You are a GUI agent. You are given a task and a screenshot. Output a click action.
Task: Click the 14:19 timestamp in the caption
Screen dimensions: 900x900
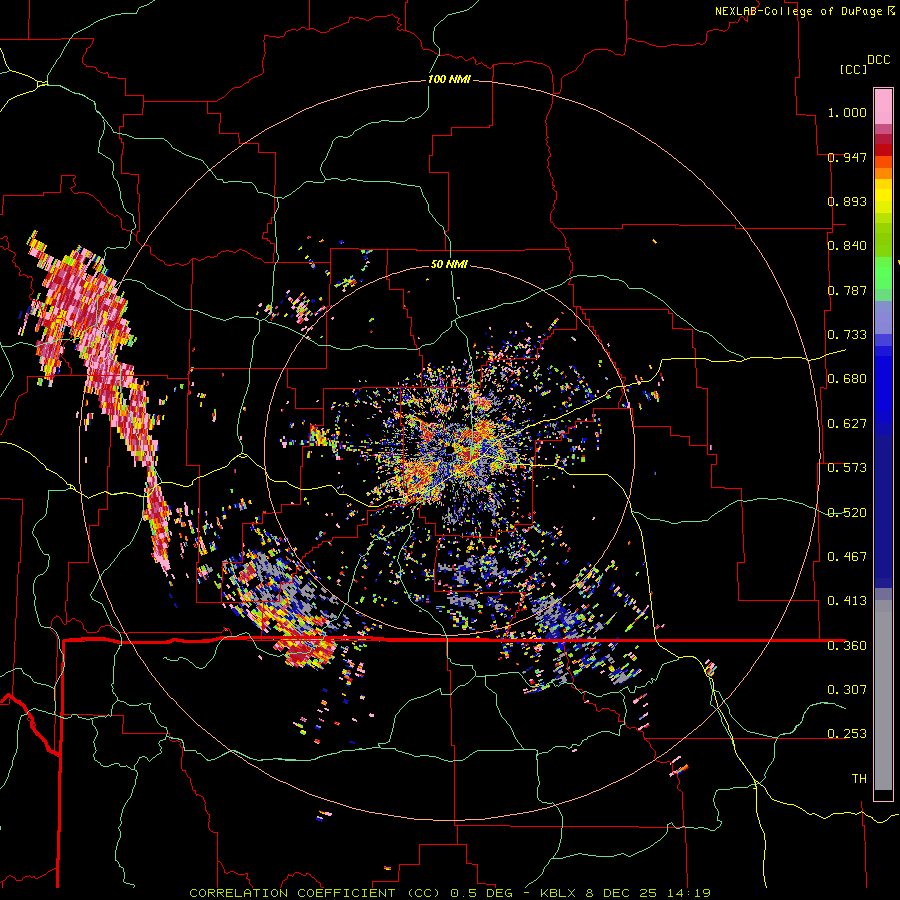click(689, 893)
